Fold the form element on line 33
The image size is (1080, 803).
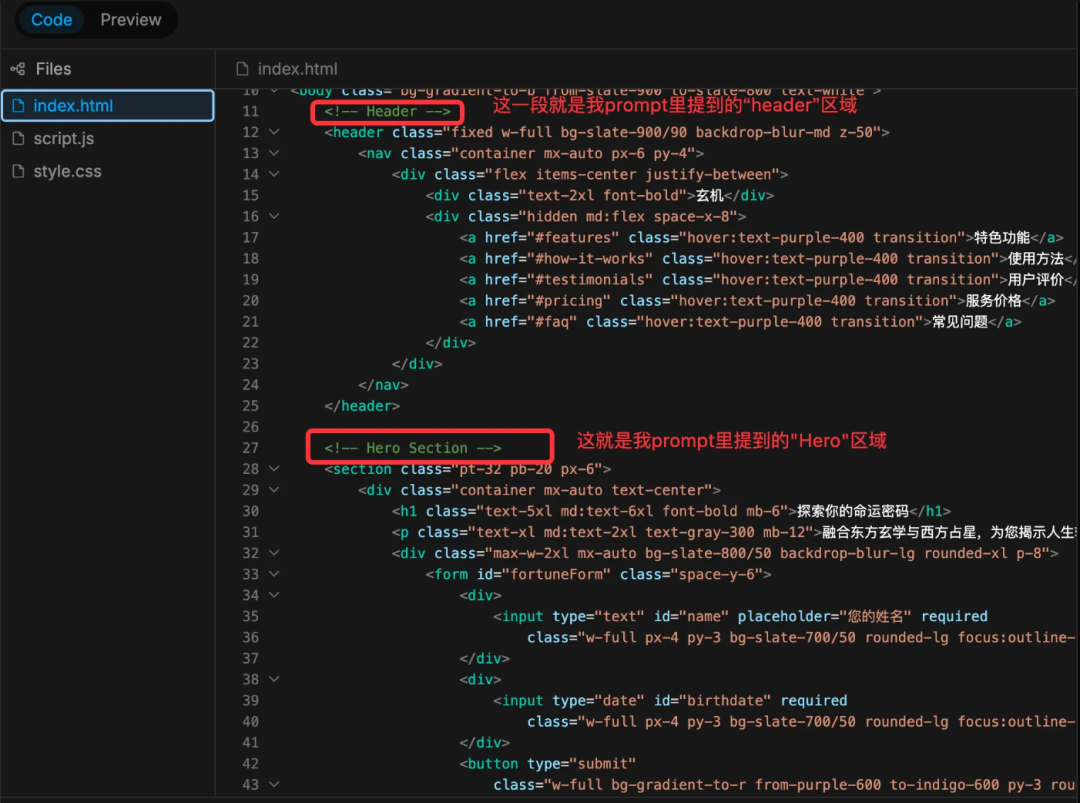click(x=274, y=574)
